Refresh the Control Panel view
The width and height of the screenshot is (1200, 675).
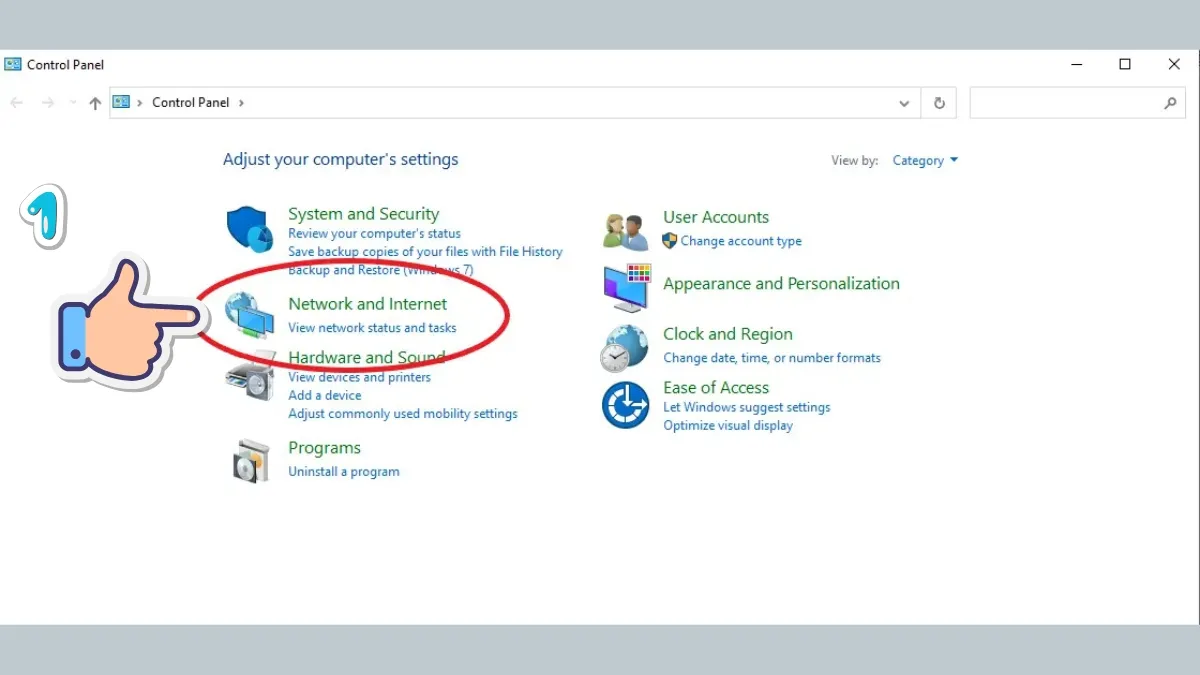click(939, 103)
